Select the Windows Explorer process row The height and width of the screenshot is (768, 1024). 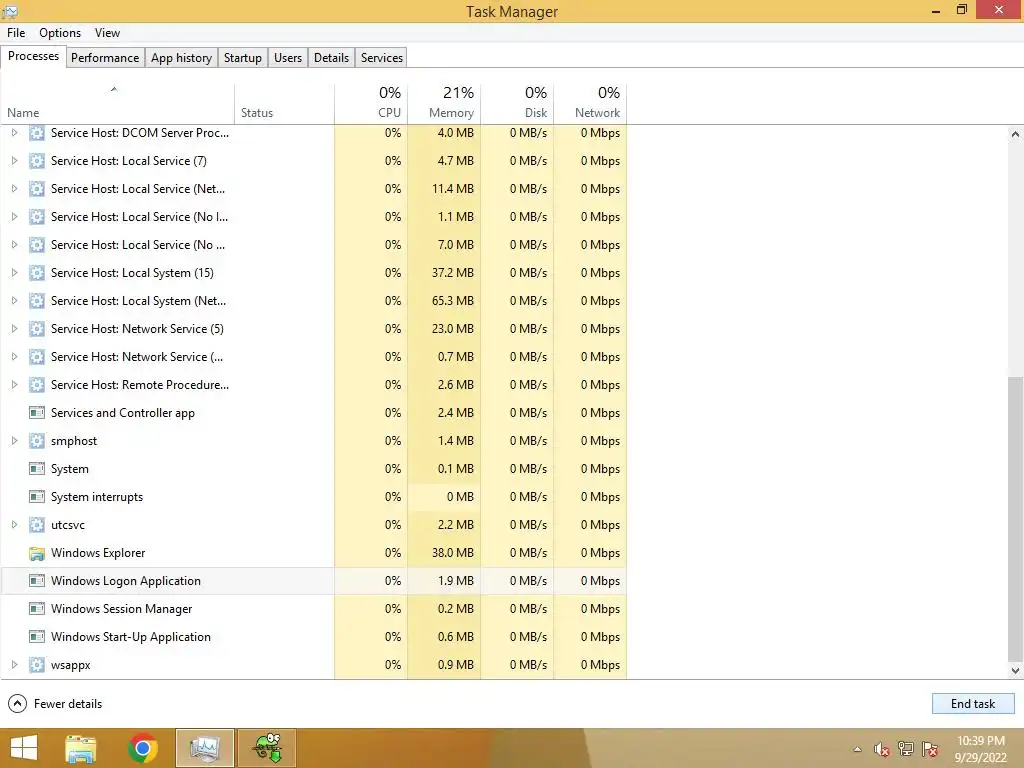(x=313, y=553)
